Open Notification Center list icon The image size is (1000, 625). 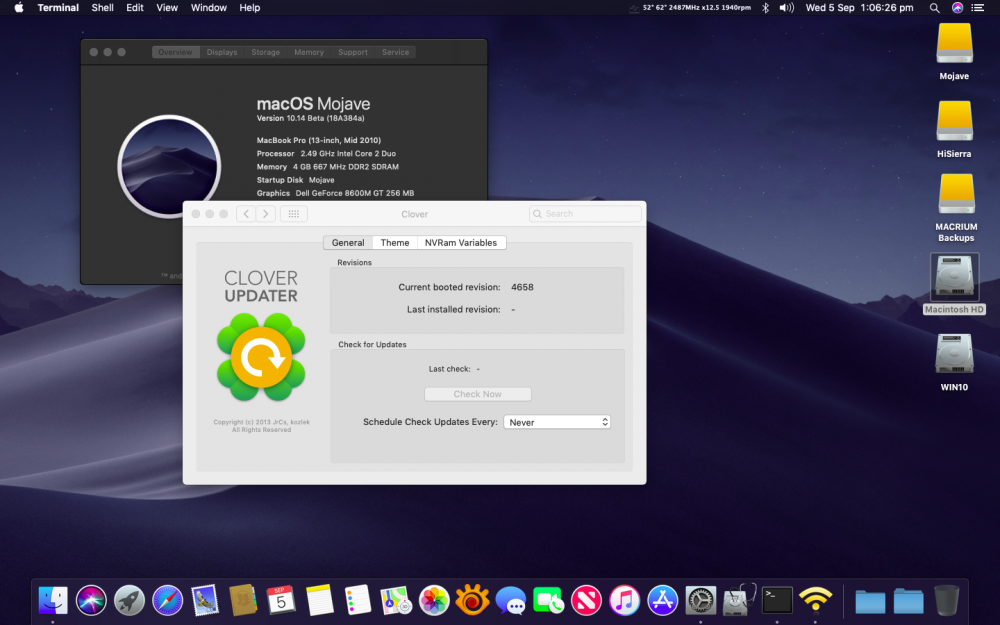978,8
